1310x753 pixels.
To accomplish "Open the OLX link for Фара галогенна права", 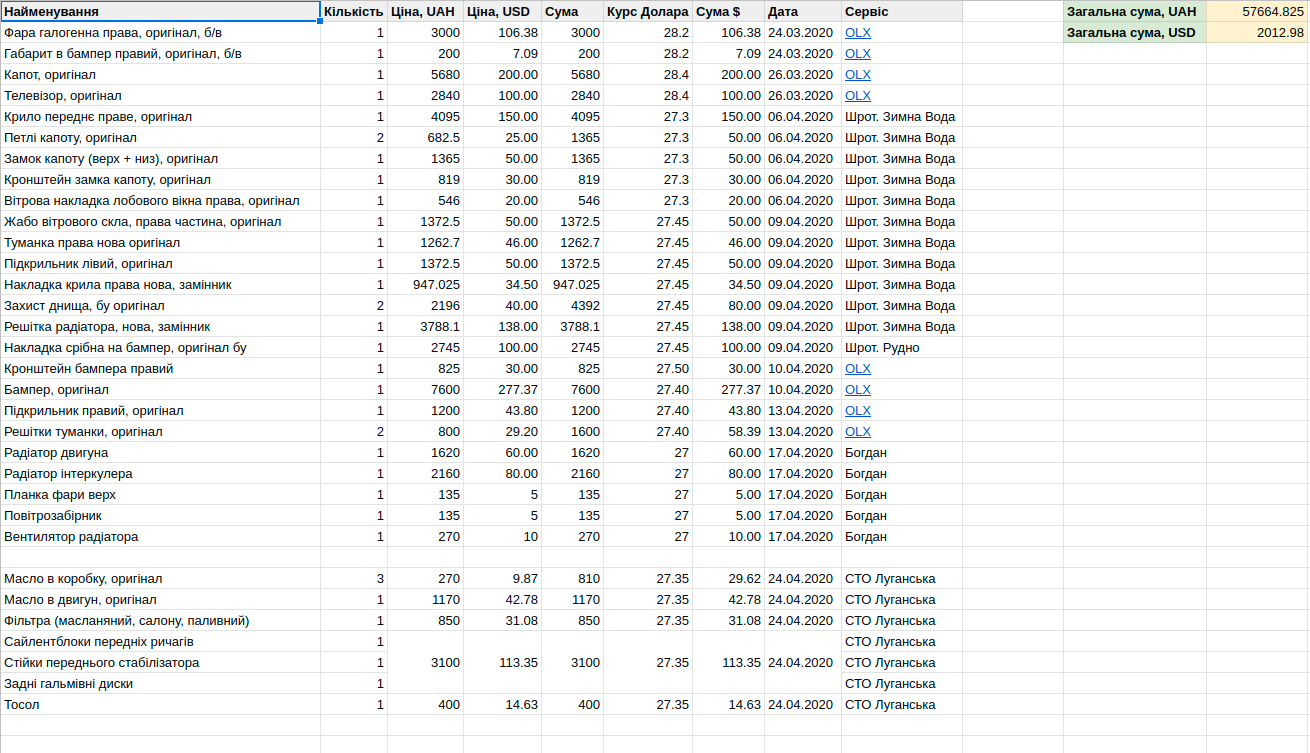I will [857, 32].
